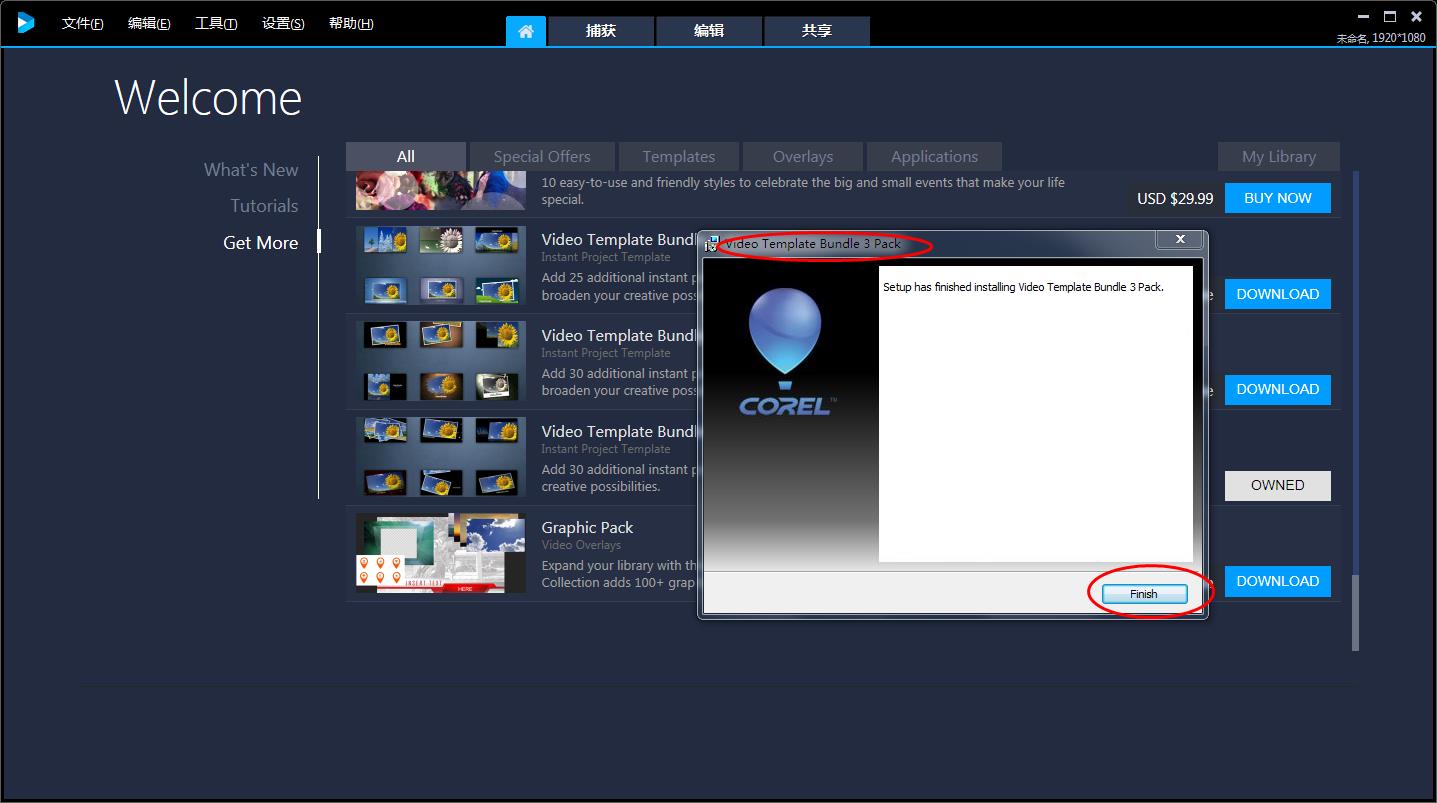Click BUY NOW for the $29.99 pack
The width and height of the screenshot is (1437, 803).
1278,198
